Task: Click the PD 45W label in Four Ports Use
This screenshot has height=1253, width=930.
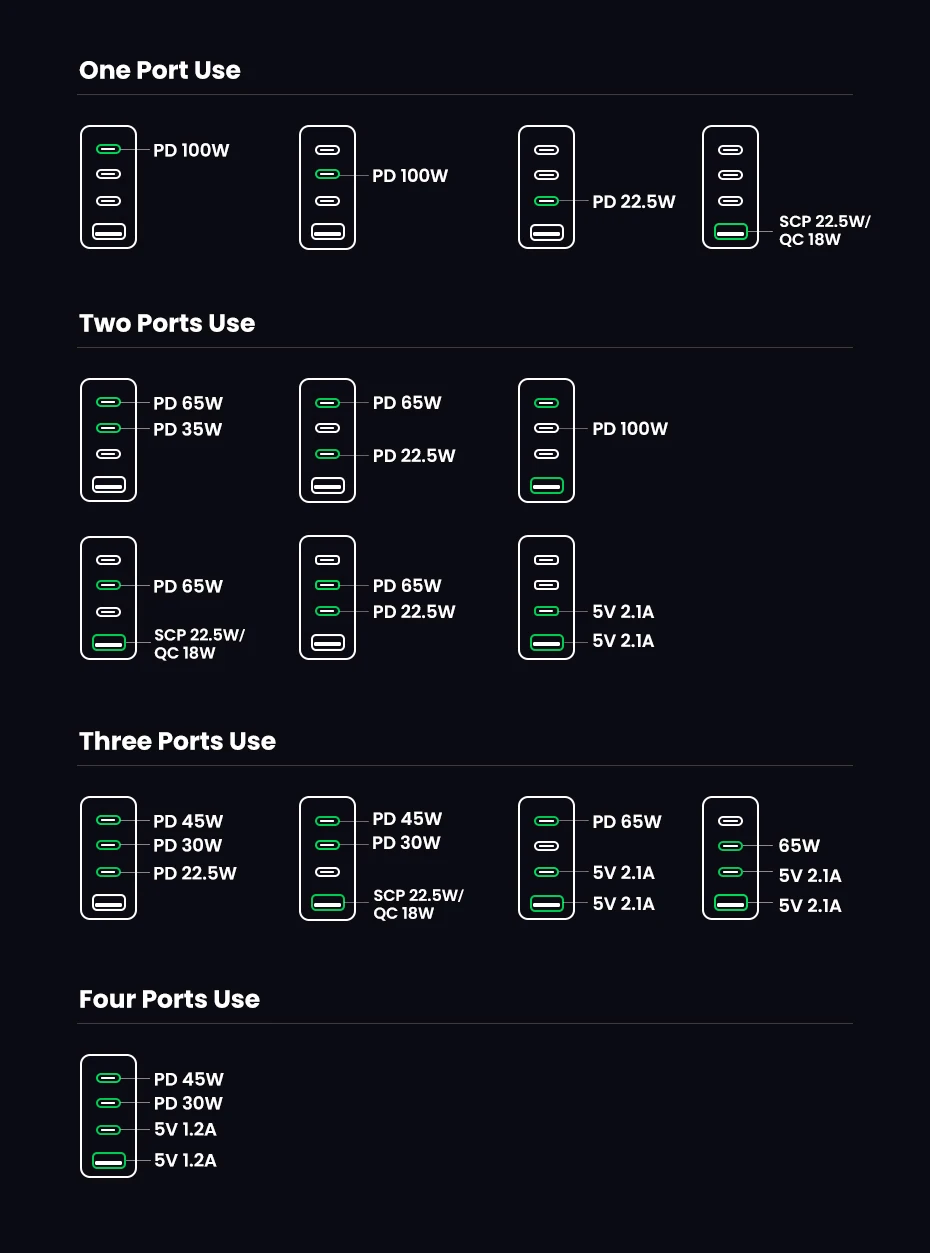Action: (189, 1079)
